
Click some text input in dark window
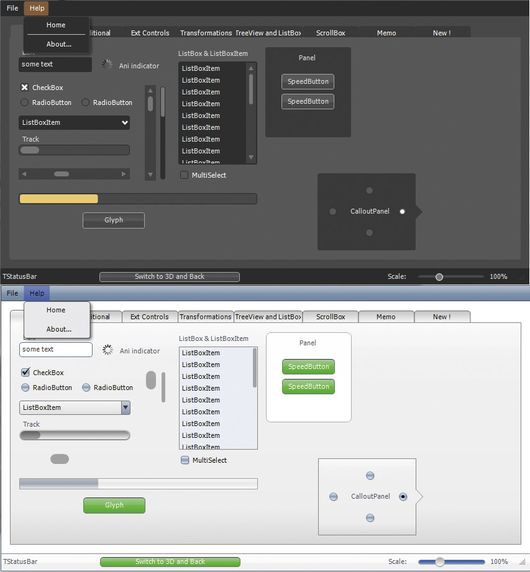pos(55,64)
